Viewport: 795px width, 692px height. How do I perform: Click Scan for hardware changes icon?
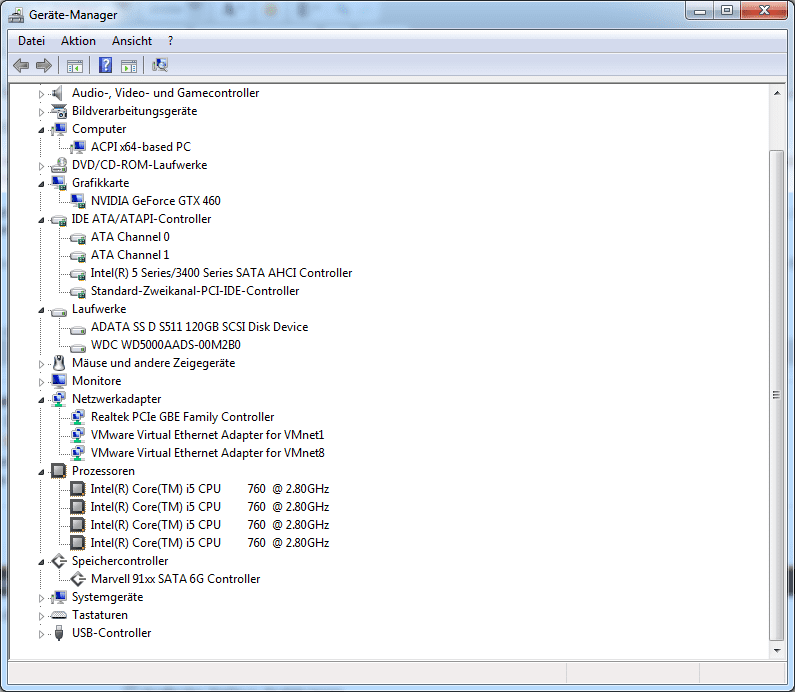click(160, 65)
